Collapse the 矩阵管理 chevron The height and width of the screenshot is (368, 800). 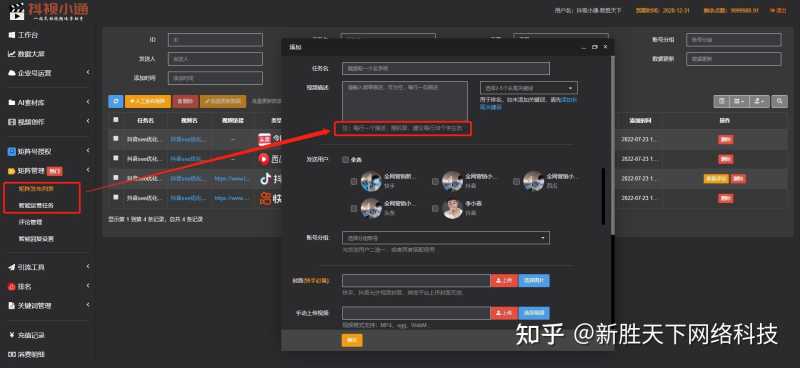pos(88,170)
